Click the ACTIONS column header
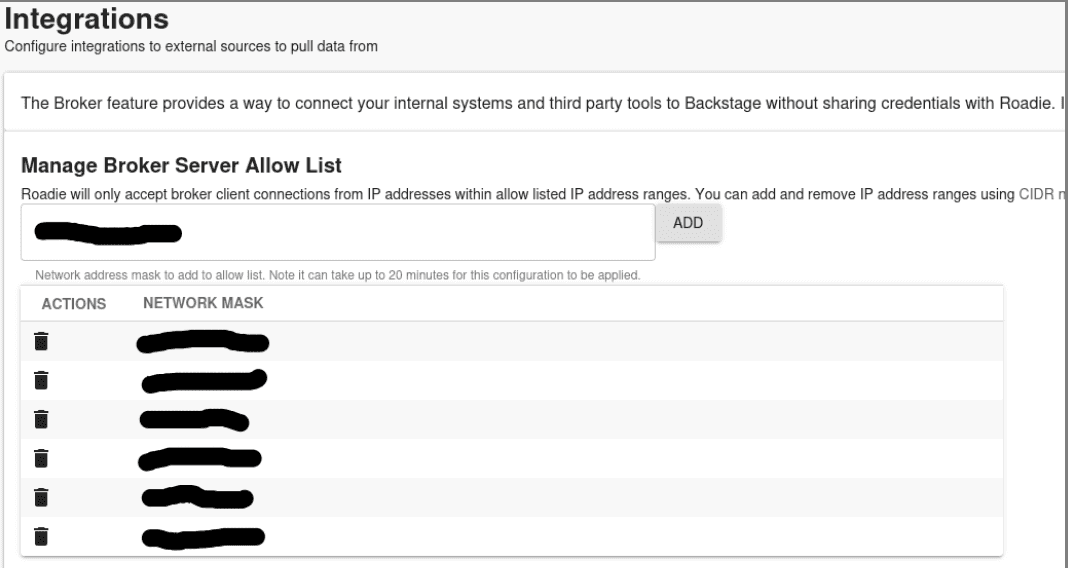This screenshot has width=1068, height=568. click(x=74, y=304)
